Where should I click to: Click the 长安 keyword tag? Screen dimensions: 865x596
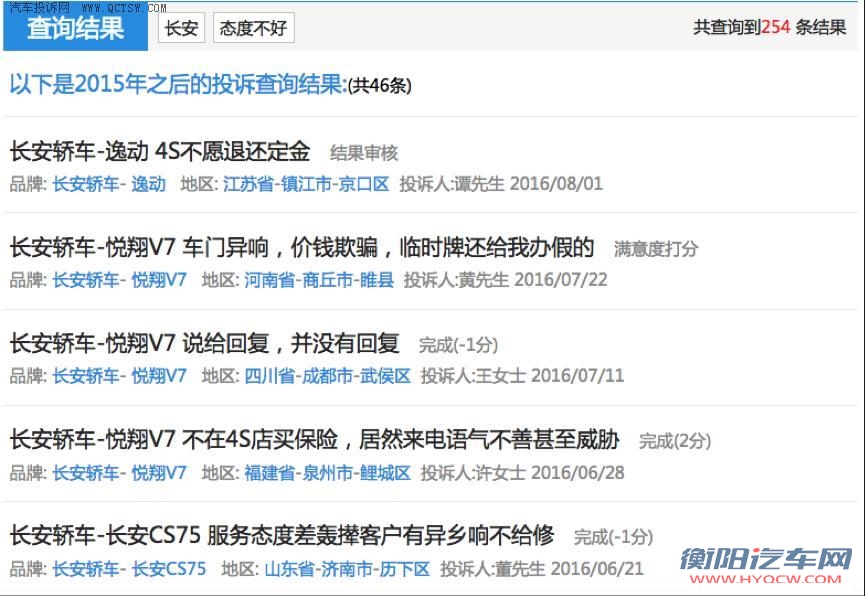(181, 28)
